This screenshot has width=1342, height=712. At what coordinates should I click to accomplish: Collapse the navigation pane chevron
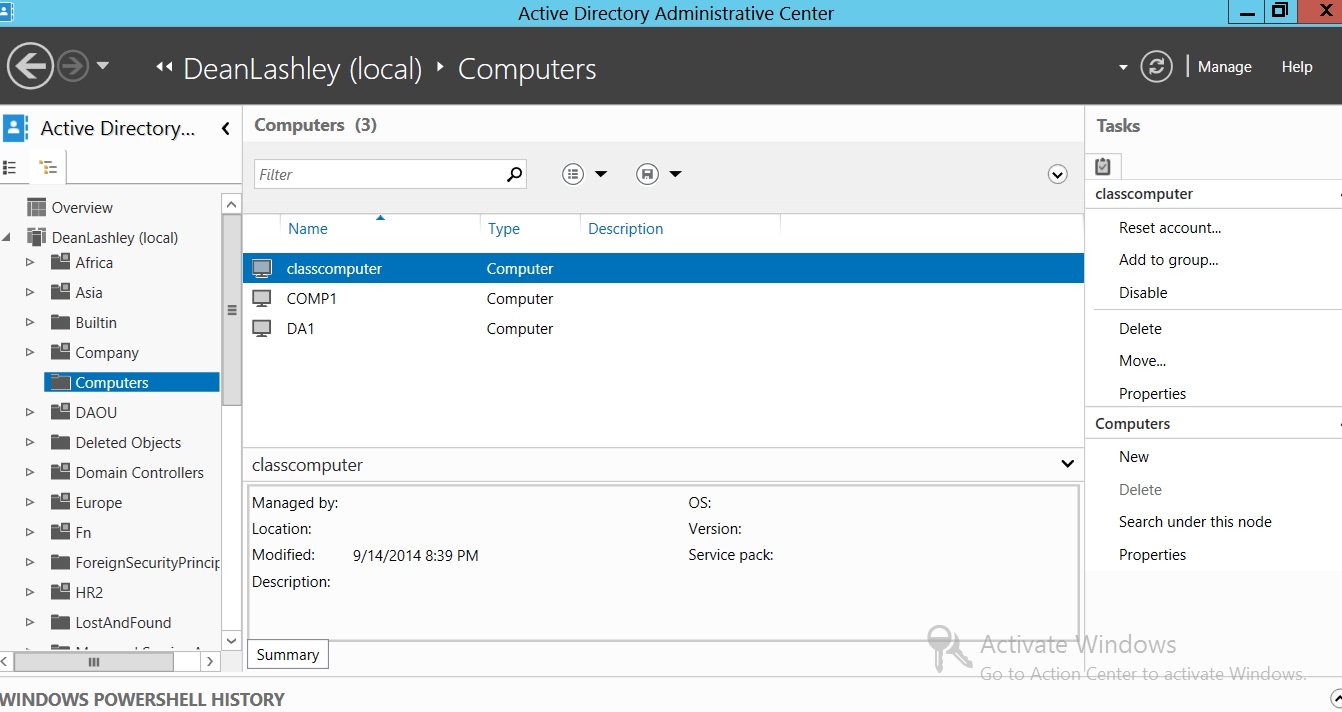point(226,128)
